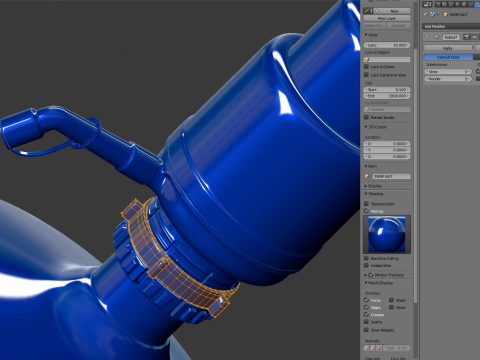Enable the Show Weights checkbox

click(366, 330)
